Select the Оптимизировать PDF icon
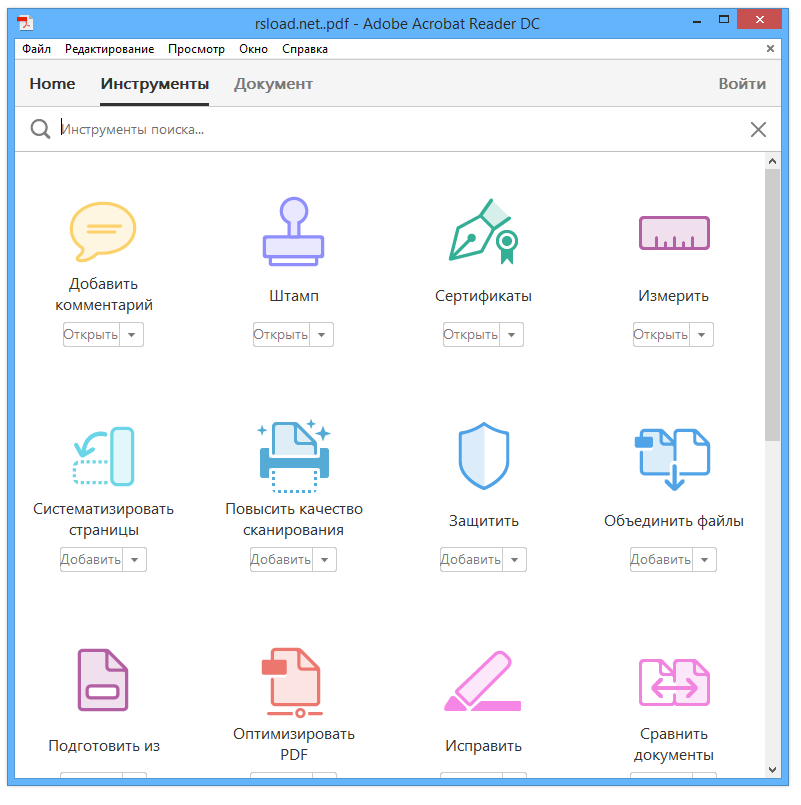The image size is (801, 805). pyautogui.click(x=293, y=682)
